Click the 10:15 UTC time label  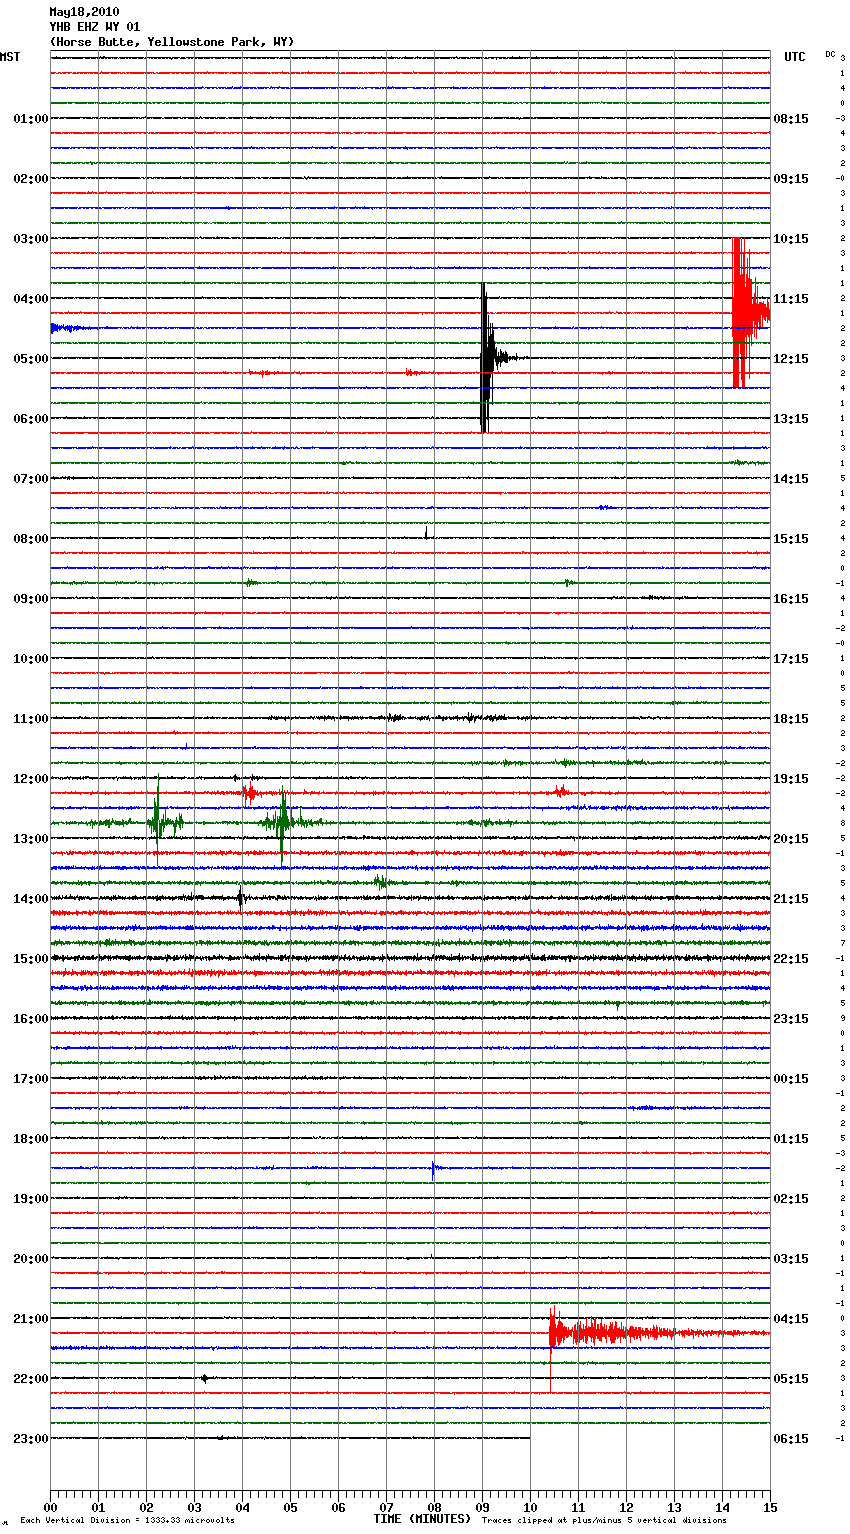coord(791,239)
